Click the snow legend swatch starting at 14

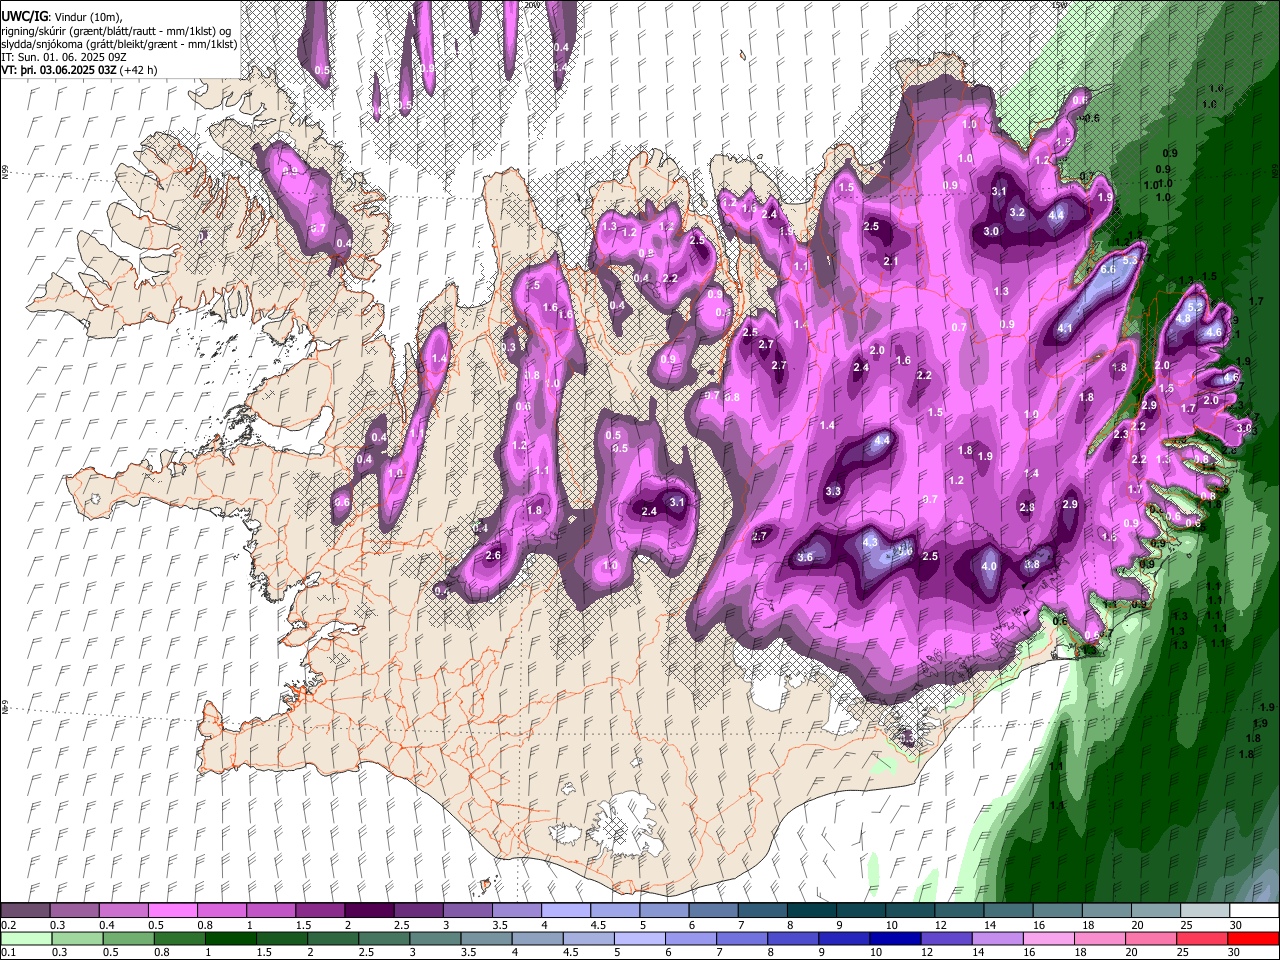coord(1007,911)
